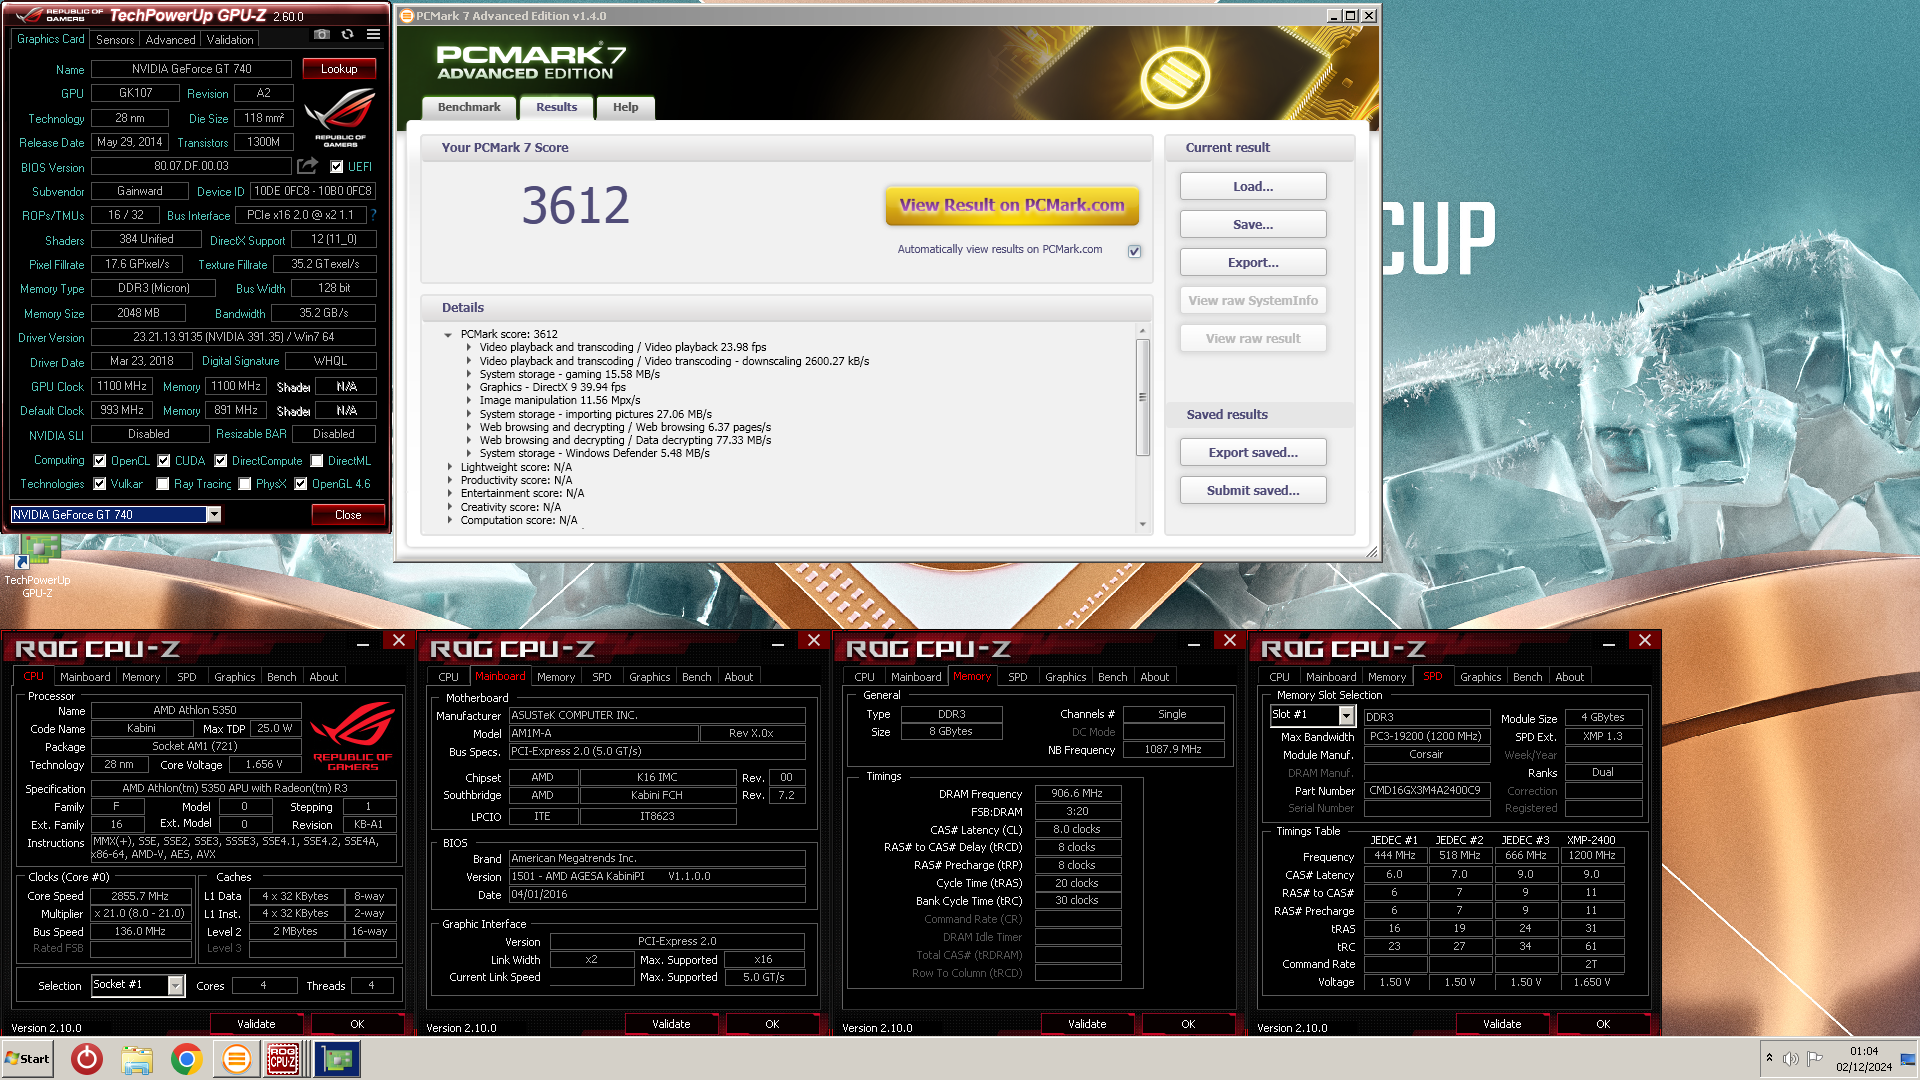Switch to PCMark 7 taskbar button

pyautogui.click(x=237, y=1059)
